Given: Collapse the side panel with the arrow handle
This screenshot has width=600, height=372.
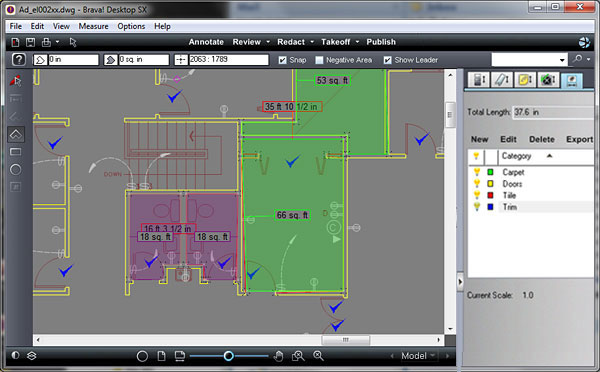Looking at the screenshot, I should click(x=460, y=282).
